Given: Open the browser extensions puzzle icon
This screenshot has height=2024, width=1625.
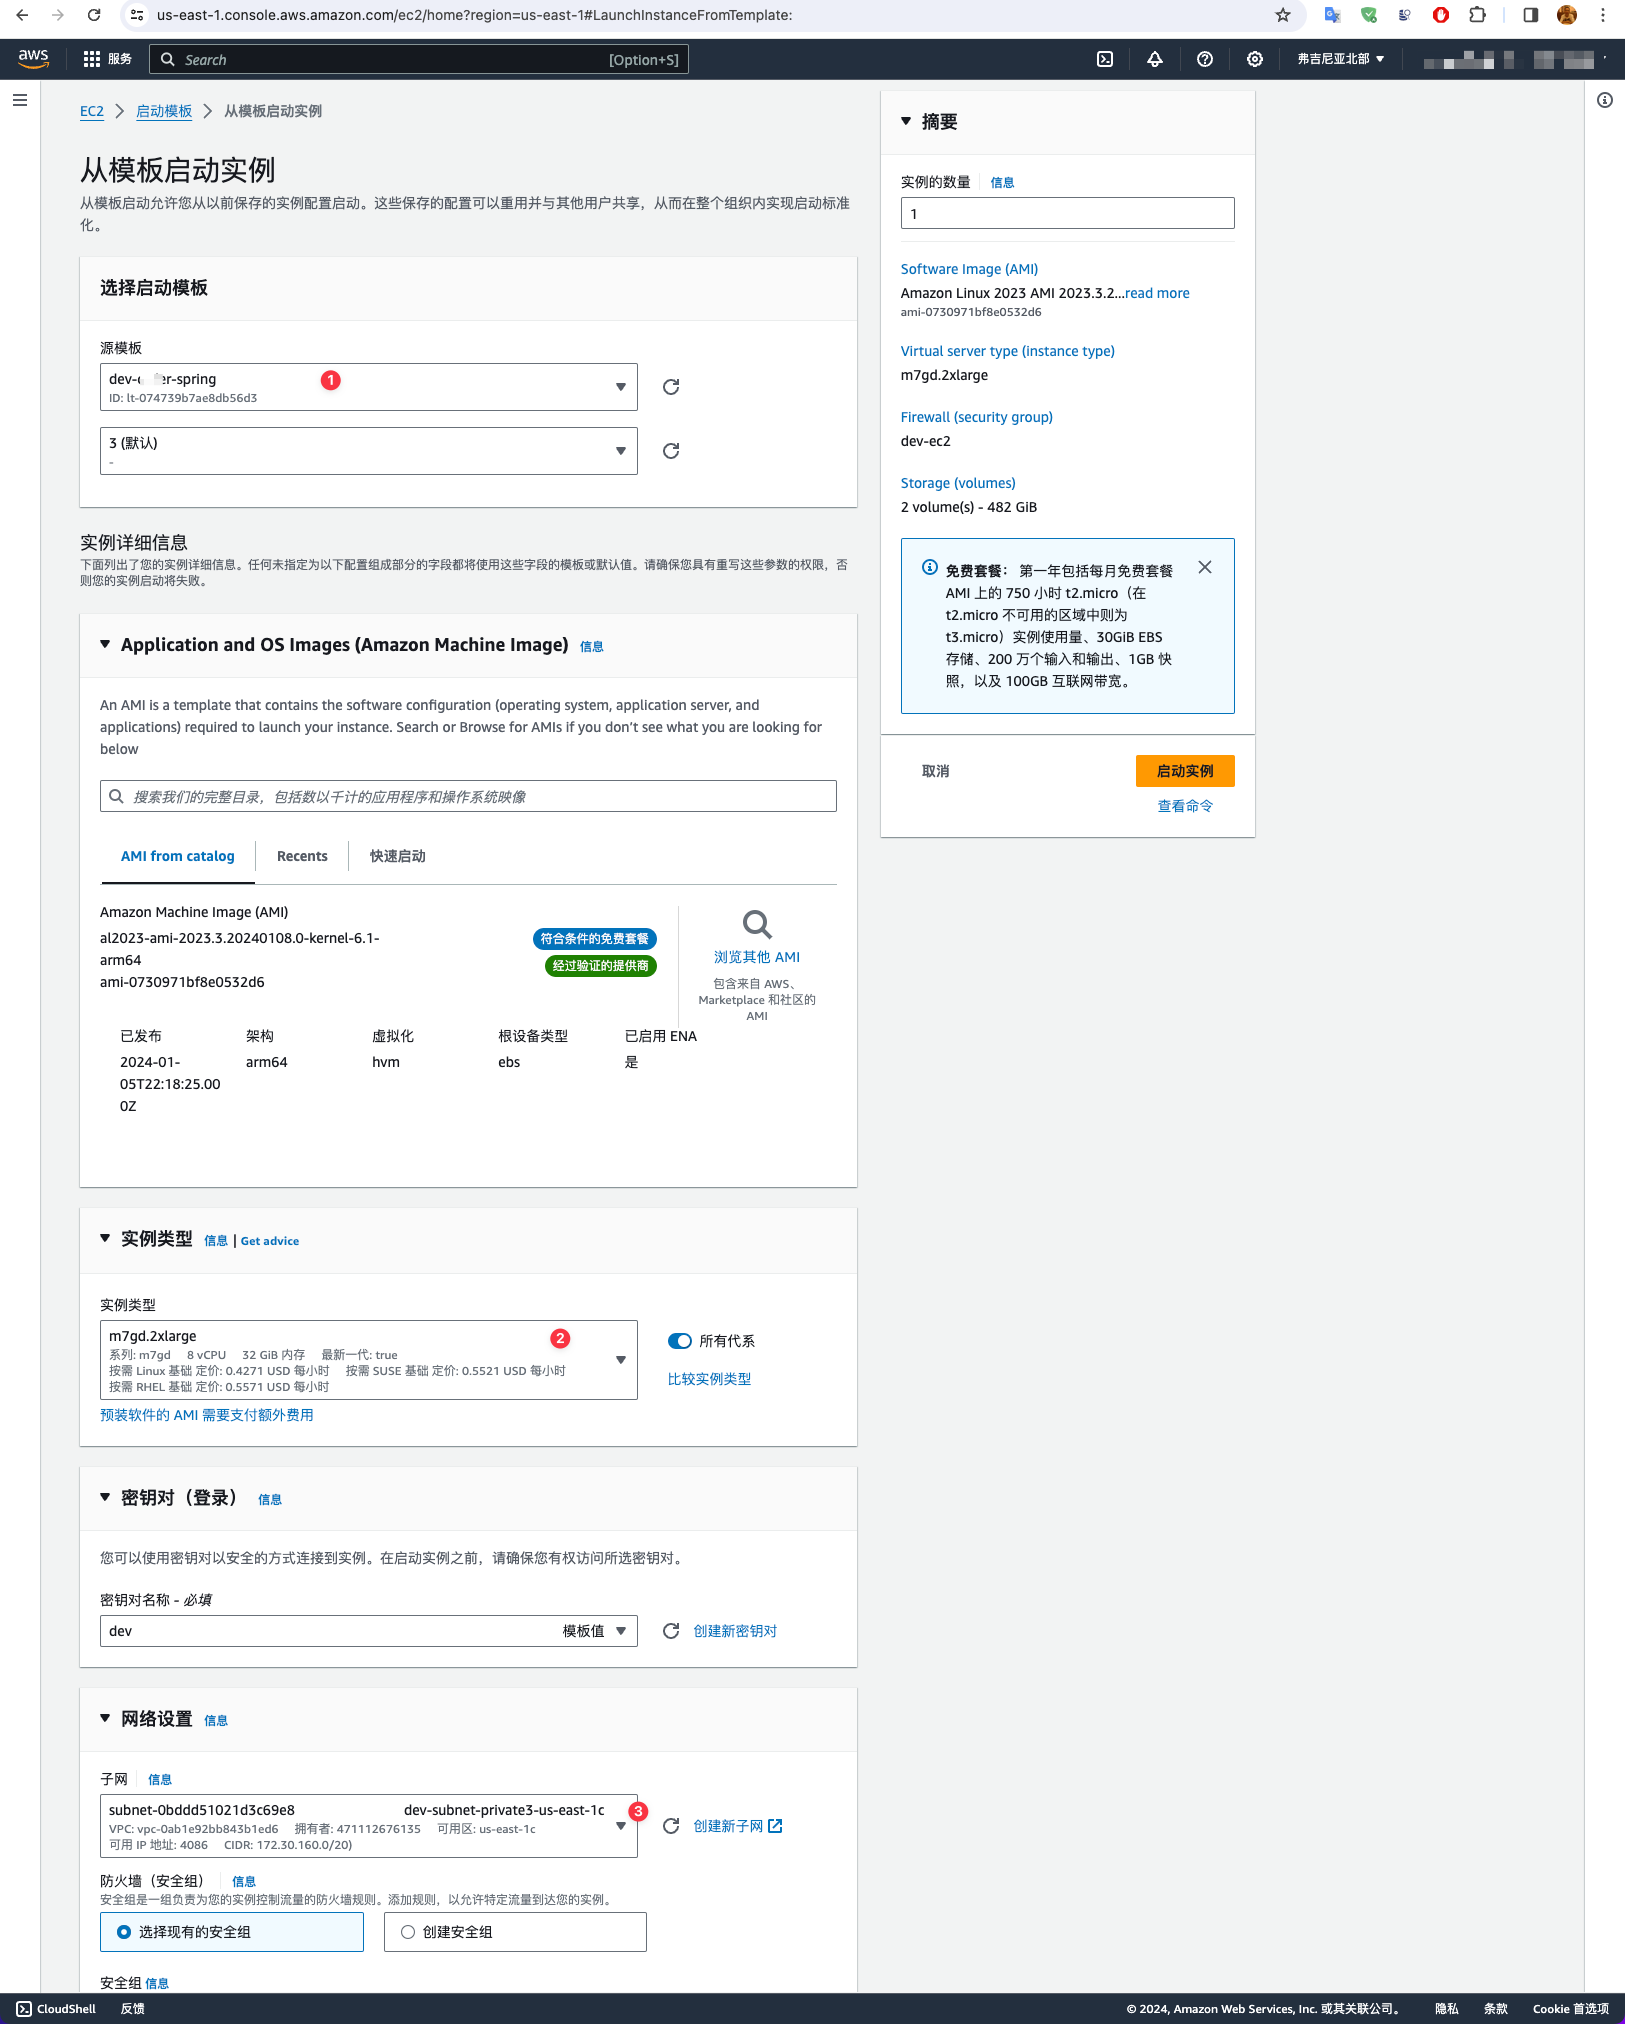Looking at the screenshot, I should 1477,15.
